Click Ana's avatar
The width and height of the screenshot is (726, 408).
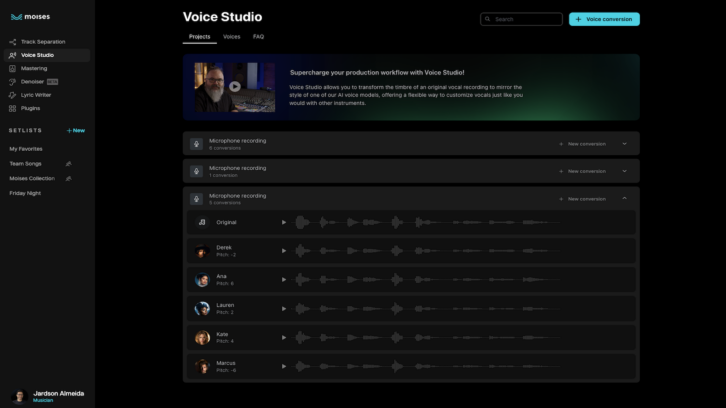[x=202, y=280]
